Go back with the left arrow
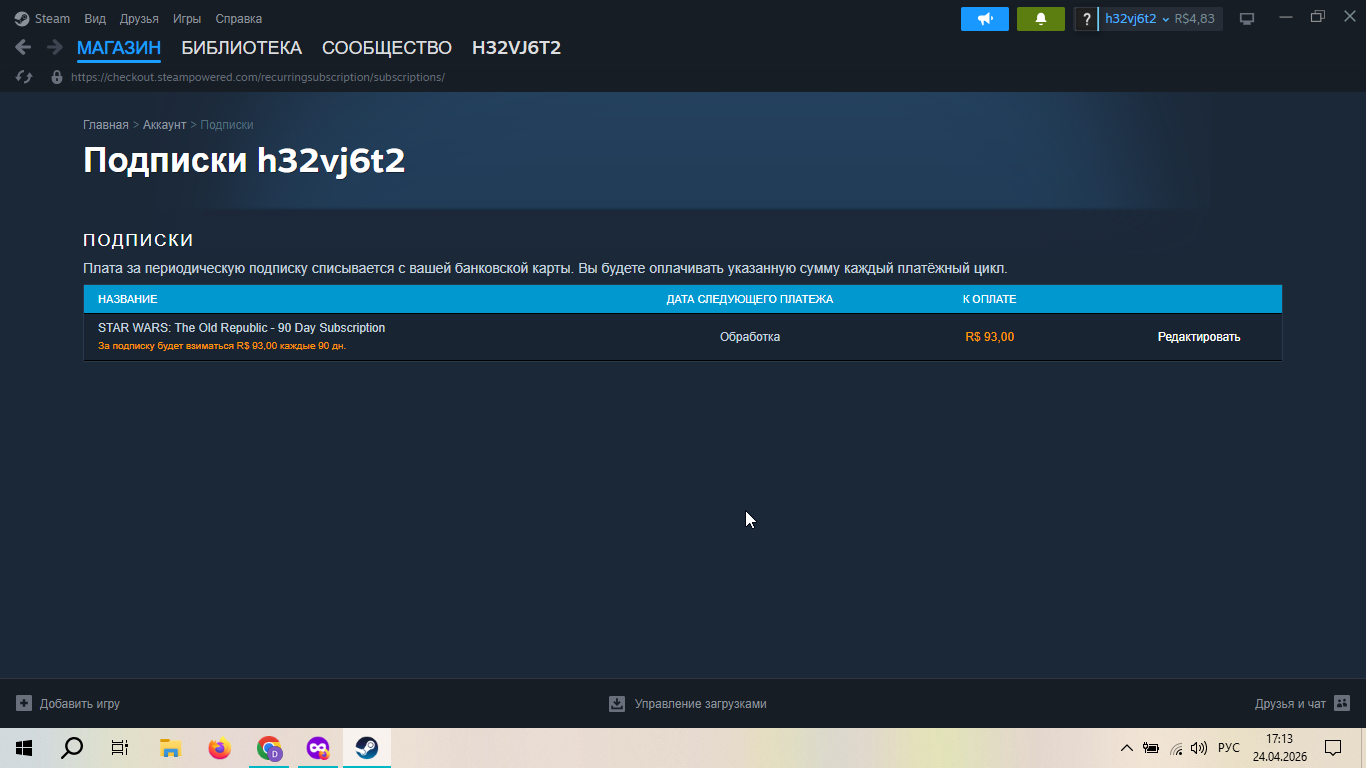This screenshot has width=1366, height=768. 23,47
